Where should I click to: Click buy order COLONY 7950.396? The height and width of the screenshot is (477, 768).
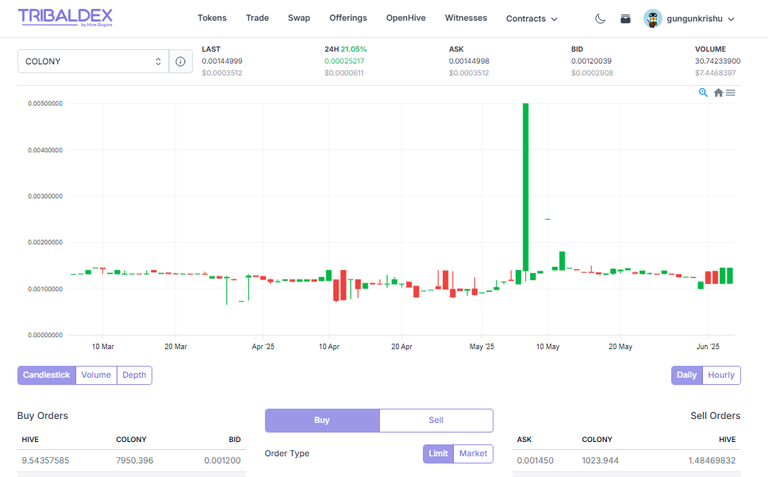pos(134,460)
